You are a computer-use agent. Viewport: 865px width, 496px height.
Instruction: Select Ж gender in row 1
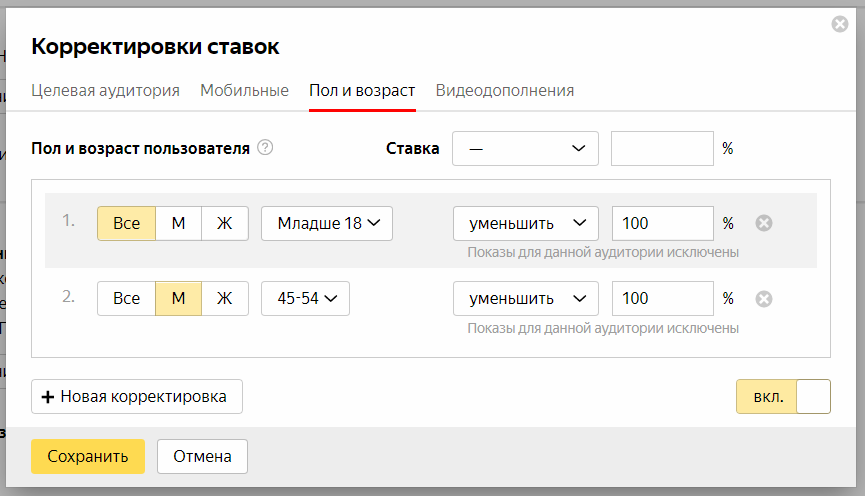point(225,223)
